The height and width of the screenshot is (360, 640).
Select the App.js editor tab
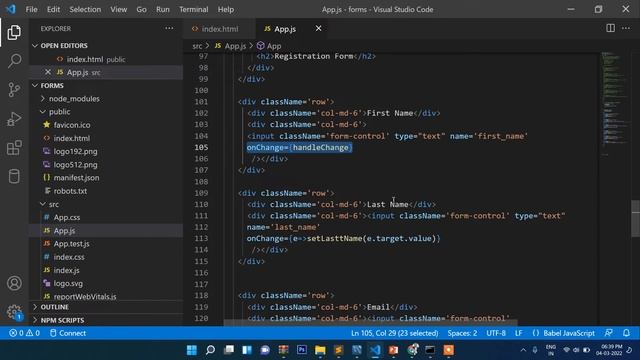click(x=285, y=29)
